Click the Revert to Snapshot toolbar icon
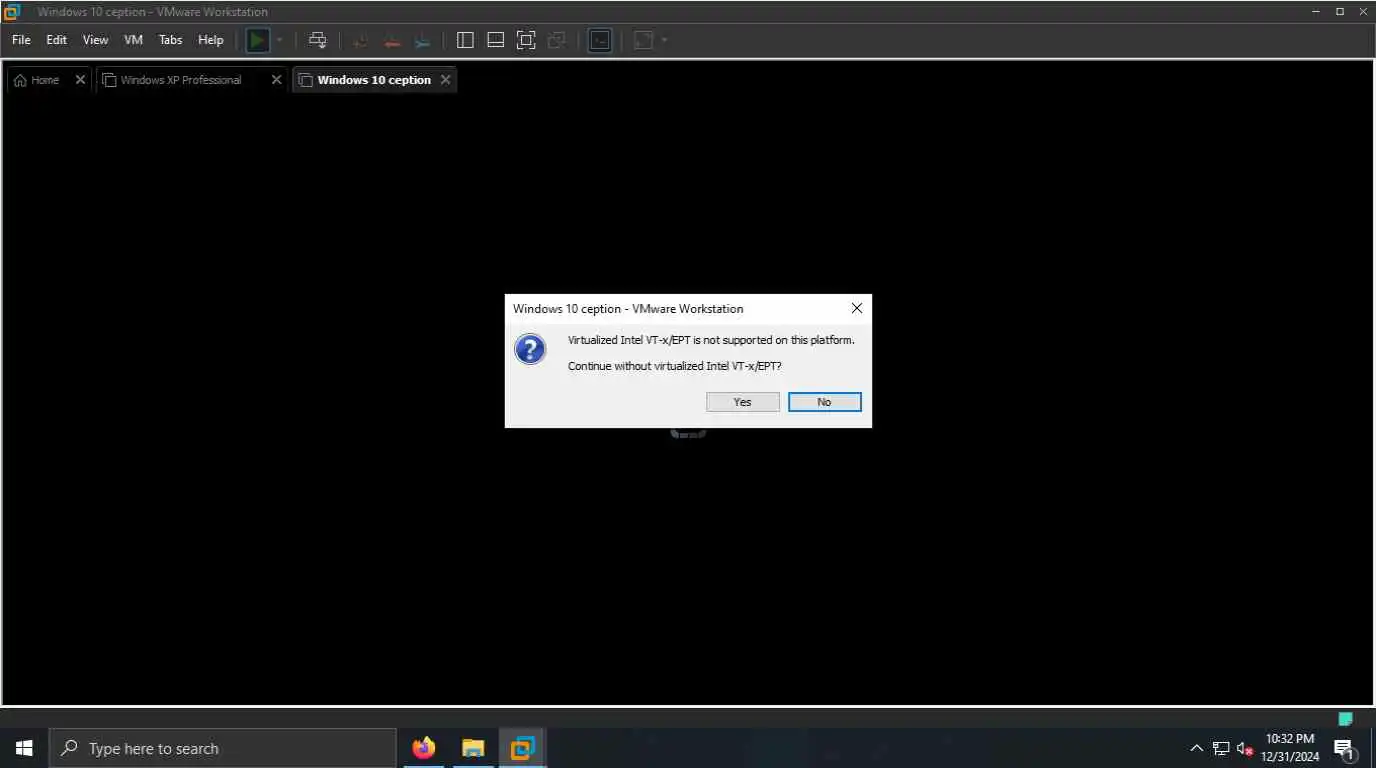 (392, 40)
